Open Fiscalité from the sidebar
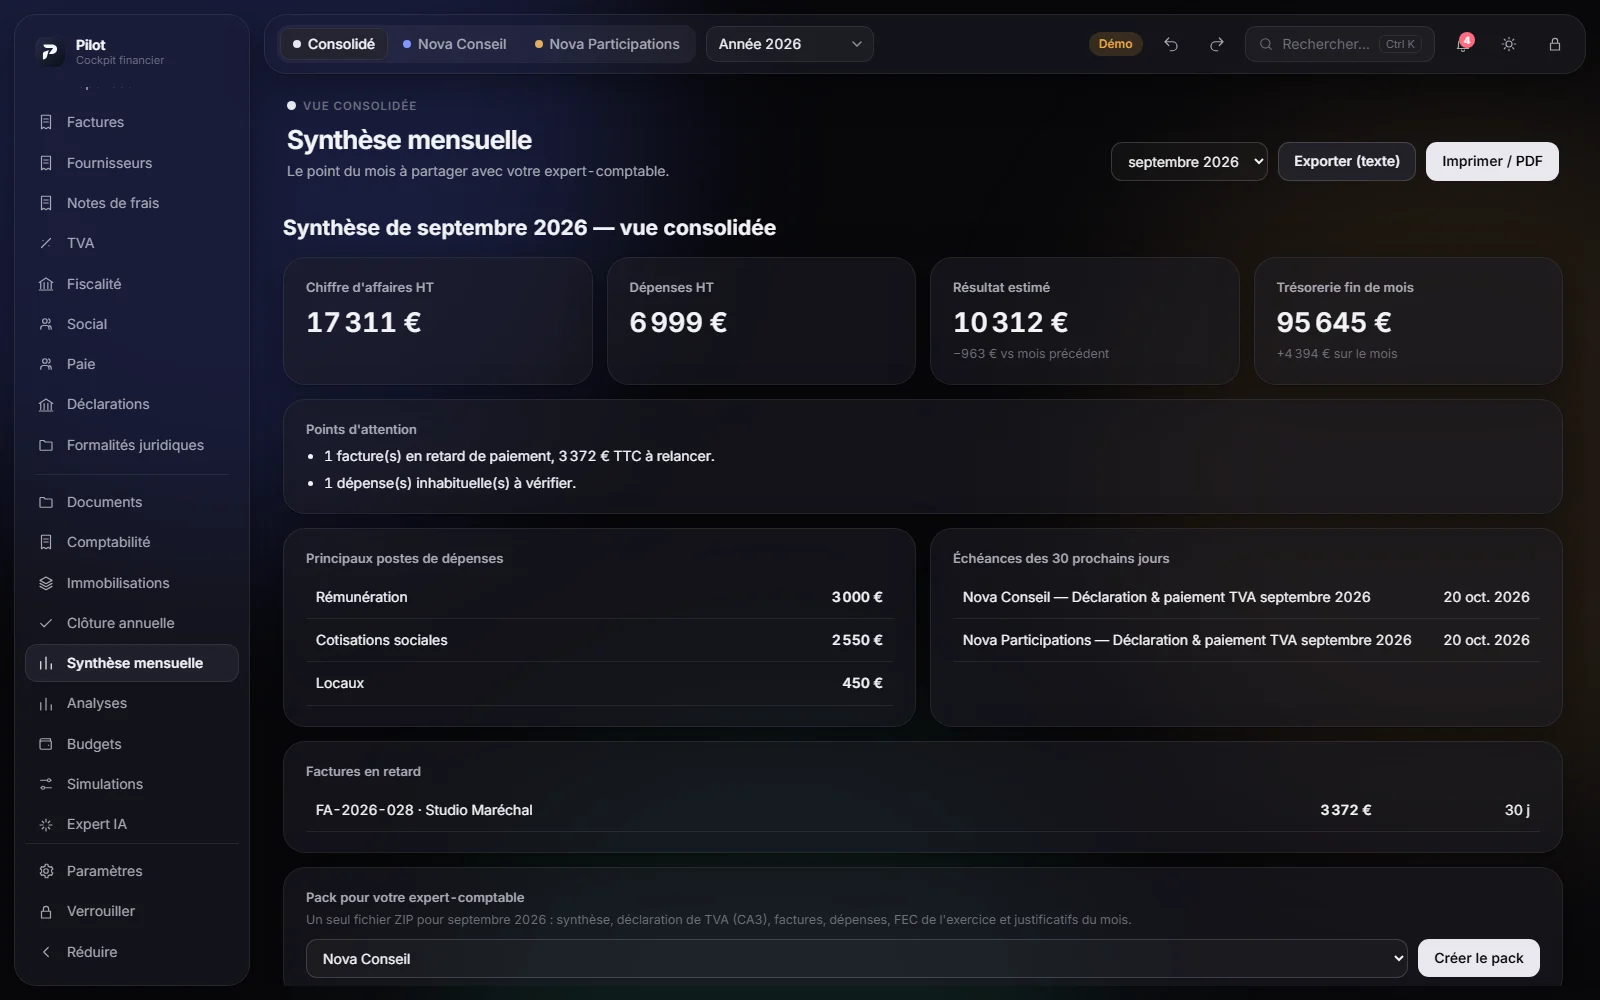The width and height of the screenshot is (1600, 1000). 131,284
